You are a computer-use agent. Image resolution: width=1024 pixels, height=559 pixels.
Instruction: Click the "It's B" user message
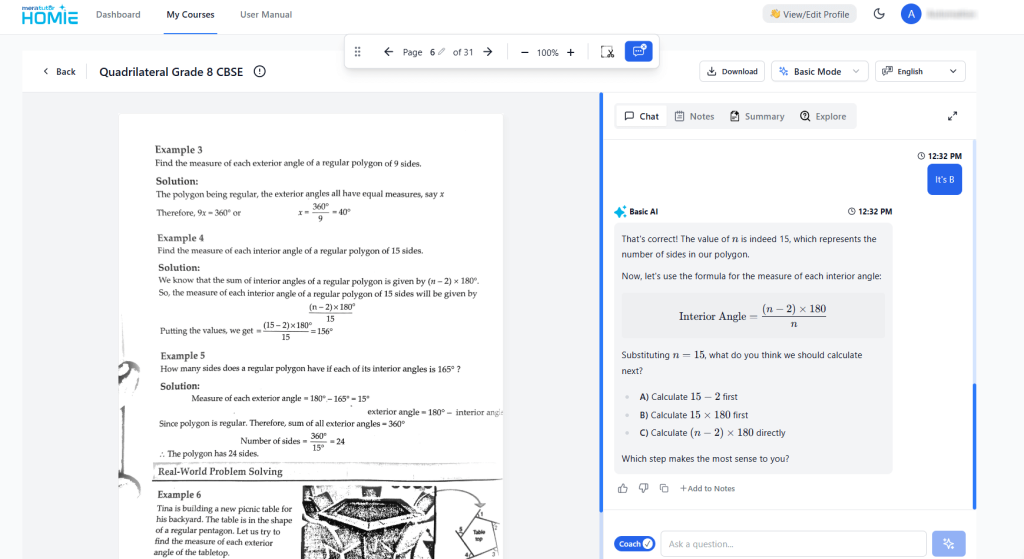944,180
